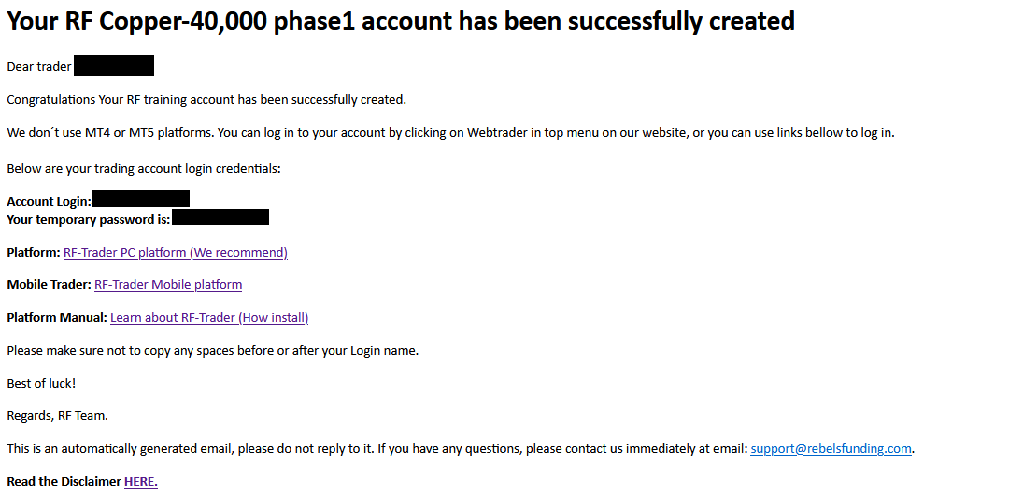The height and width of the screenshot is (504, 1009).
Task: Click the support@rebelsfunding.com email link
Action: [831, 449]
